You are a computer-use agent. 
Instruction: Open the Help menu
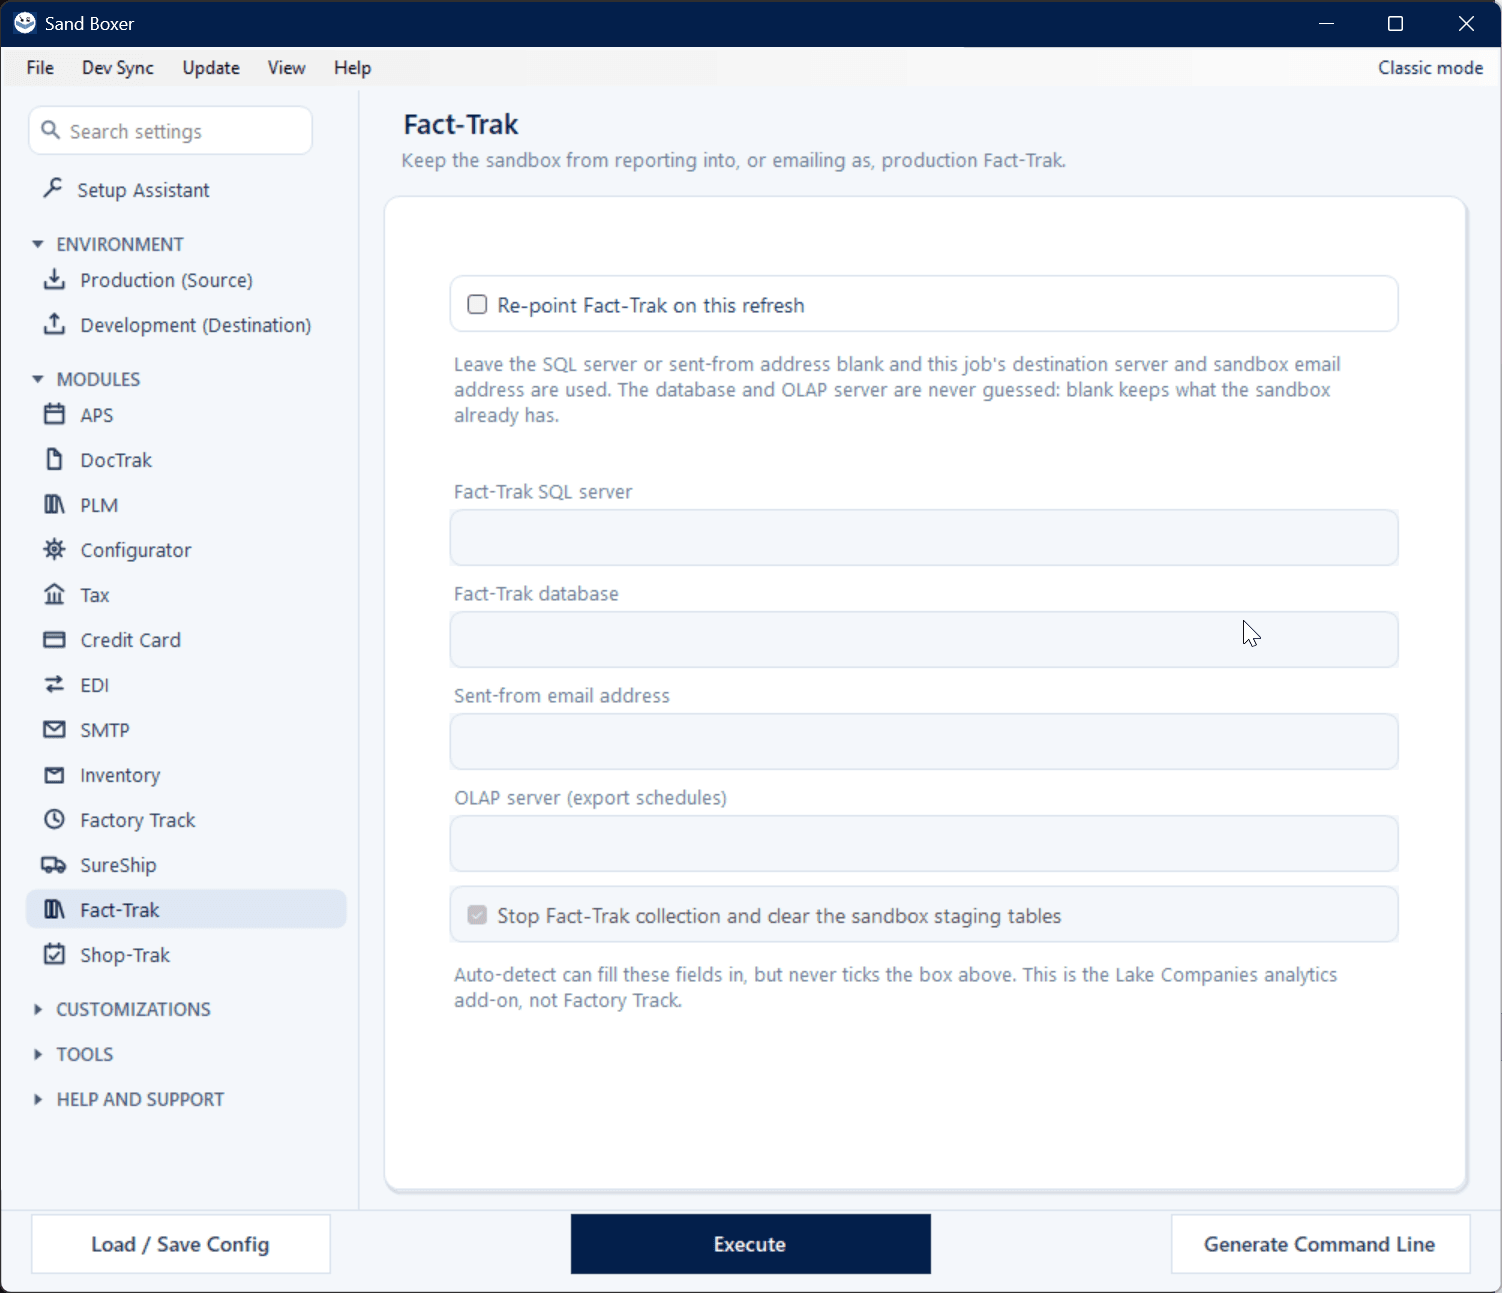click(352, 67)
